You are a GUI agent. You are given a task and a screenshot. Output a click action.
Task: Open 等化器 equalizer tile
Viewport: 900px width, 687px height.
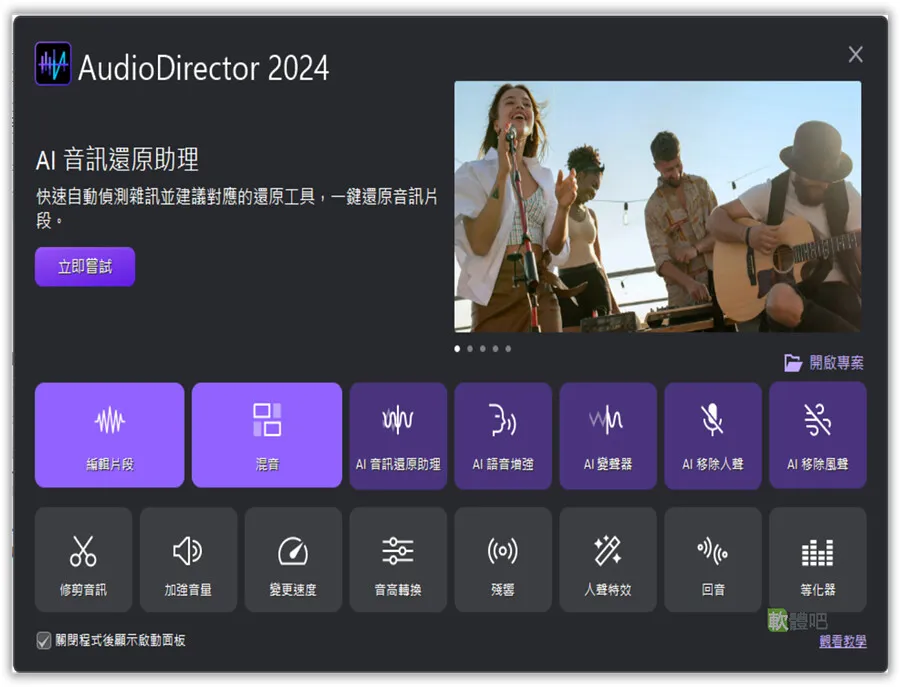818,560
